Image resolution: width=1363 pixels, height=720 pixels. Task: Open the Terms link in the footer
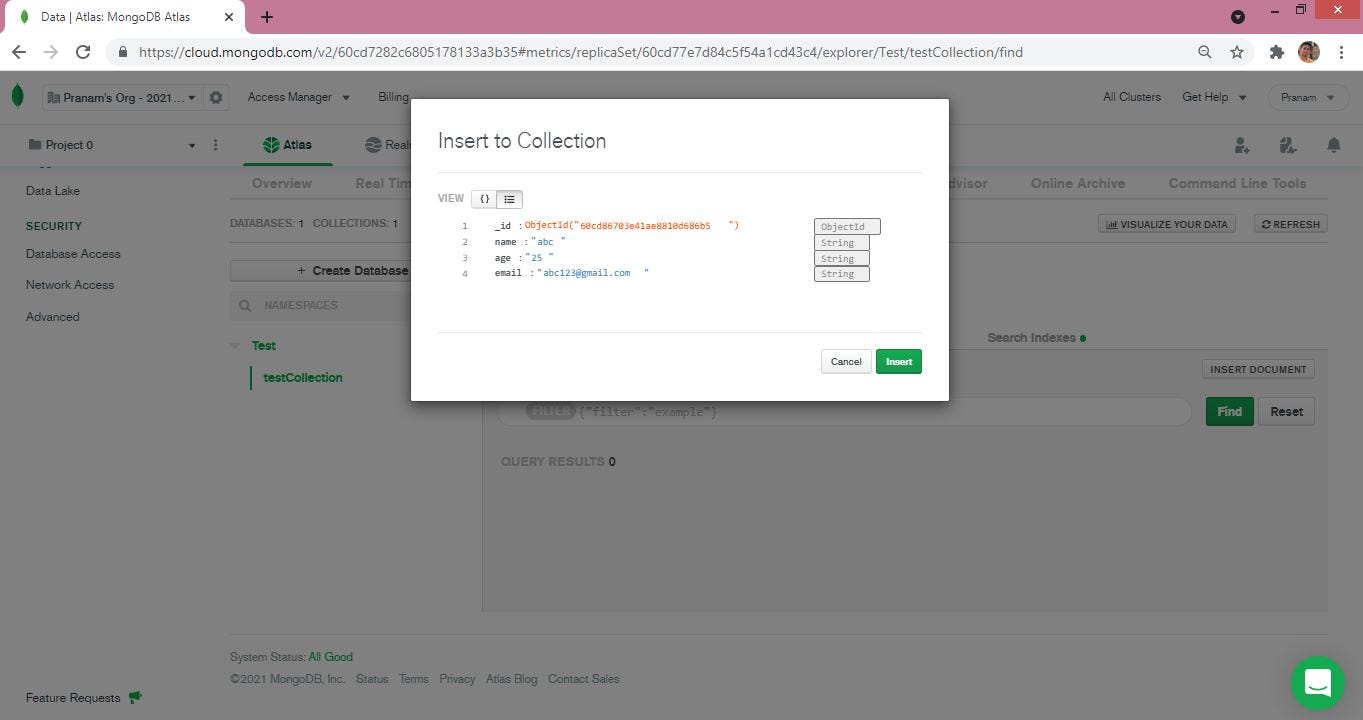[x=413, y=679]
